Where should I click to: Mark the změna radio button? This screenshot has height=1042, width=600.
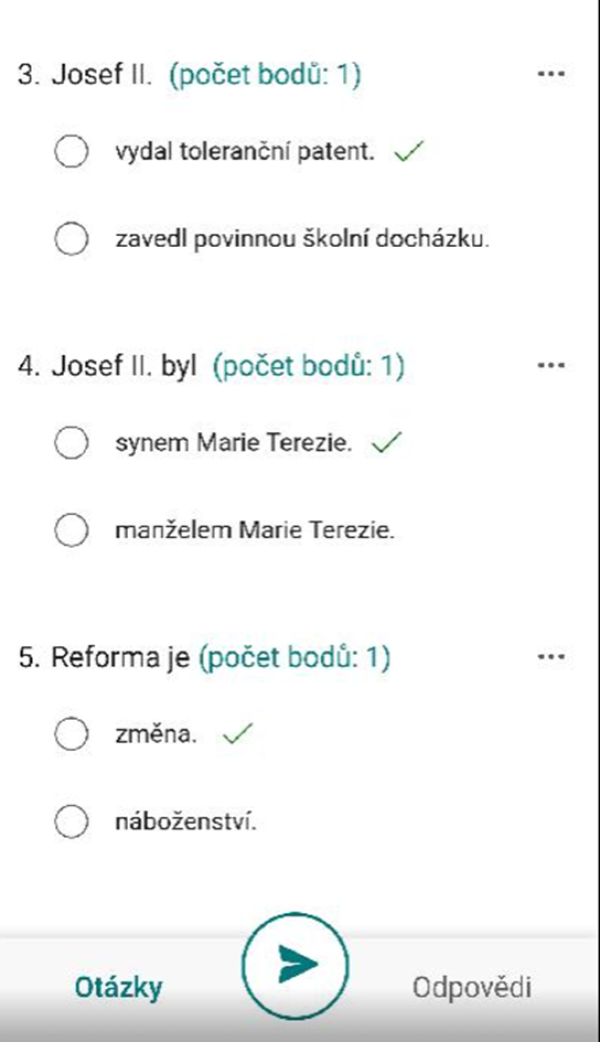pyautogui.click(x=71, y=734)
